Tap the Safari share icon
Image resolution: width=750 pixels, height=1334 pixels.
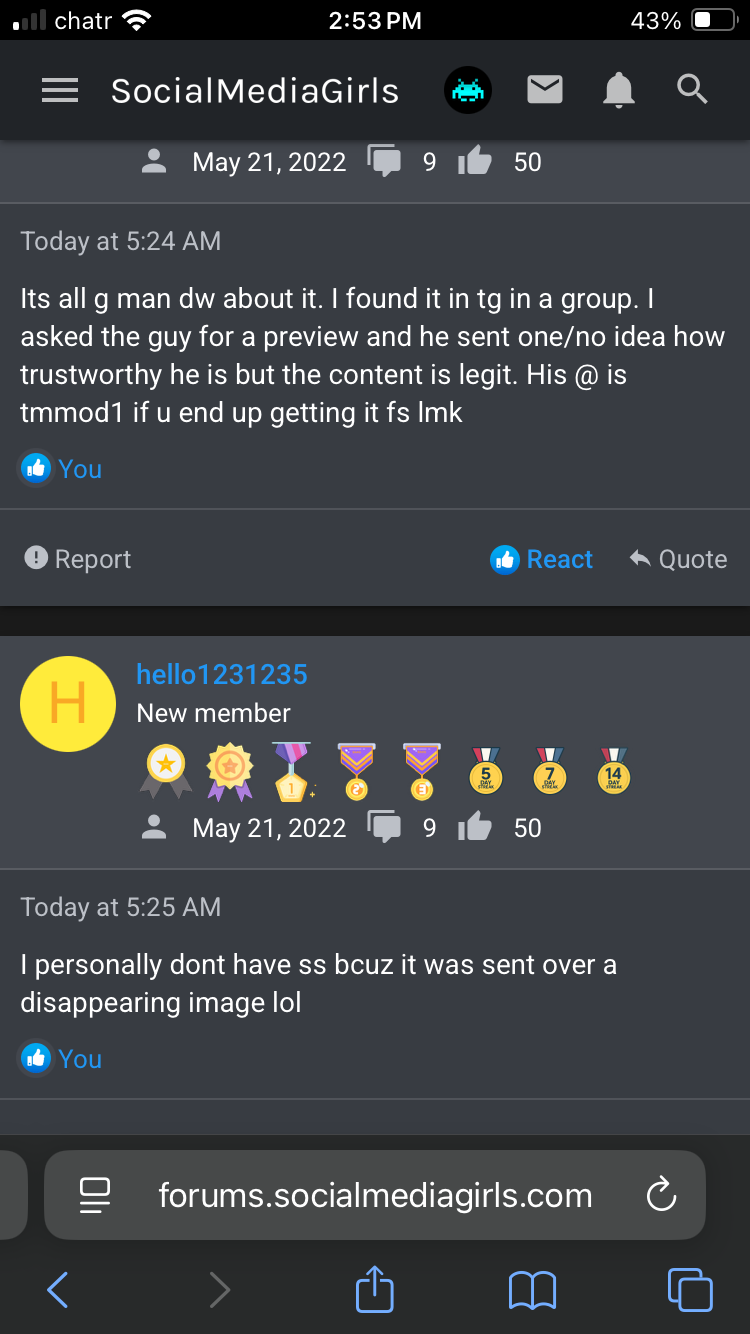[x=375, y=1289]
